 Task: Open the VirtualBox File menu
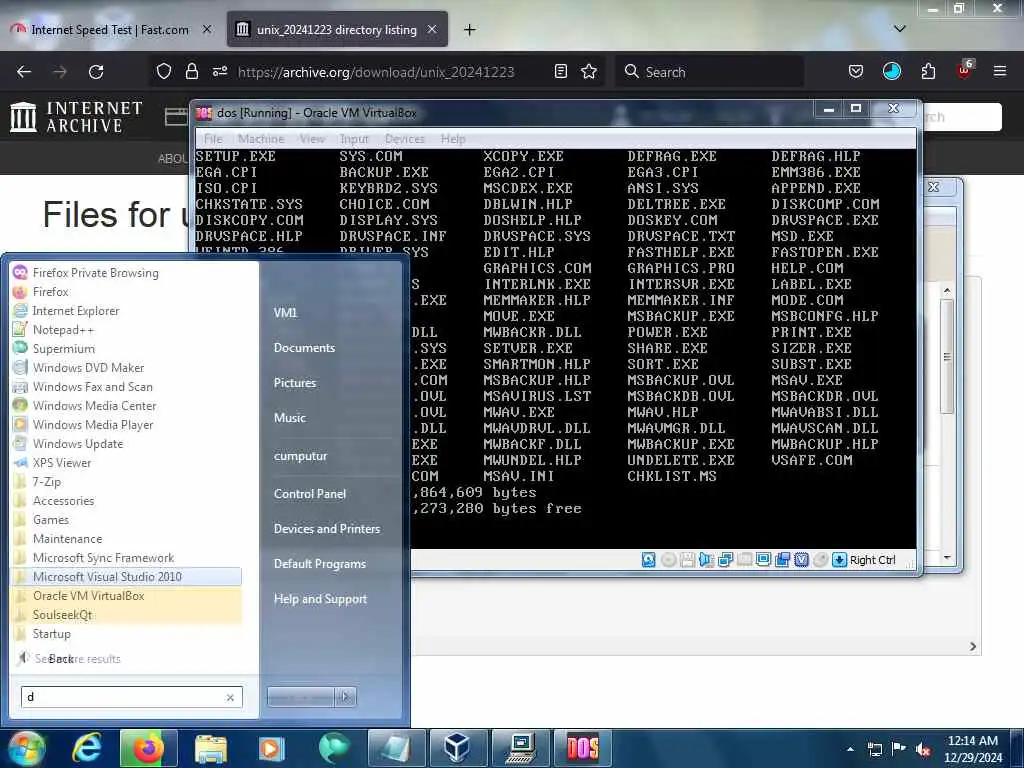coord(213,138)
